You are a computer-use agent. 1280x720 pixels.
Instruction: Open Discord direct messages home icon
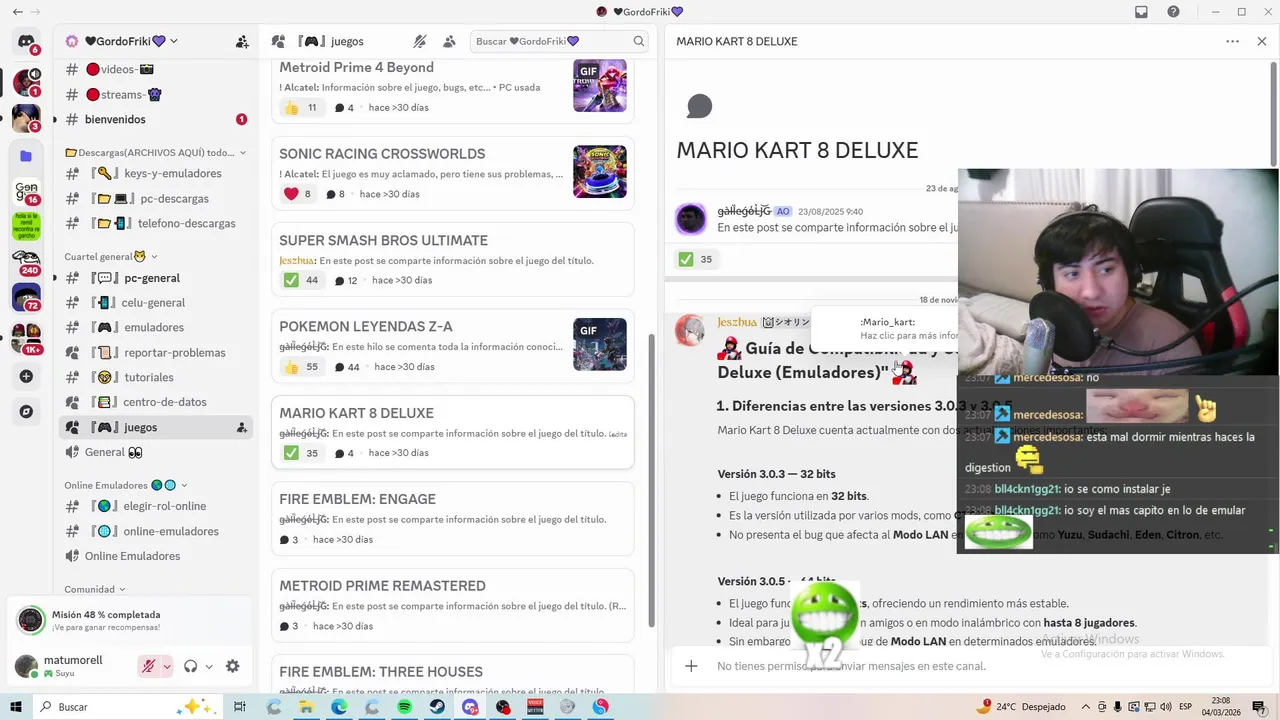26,42
